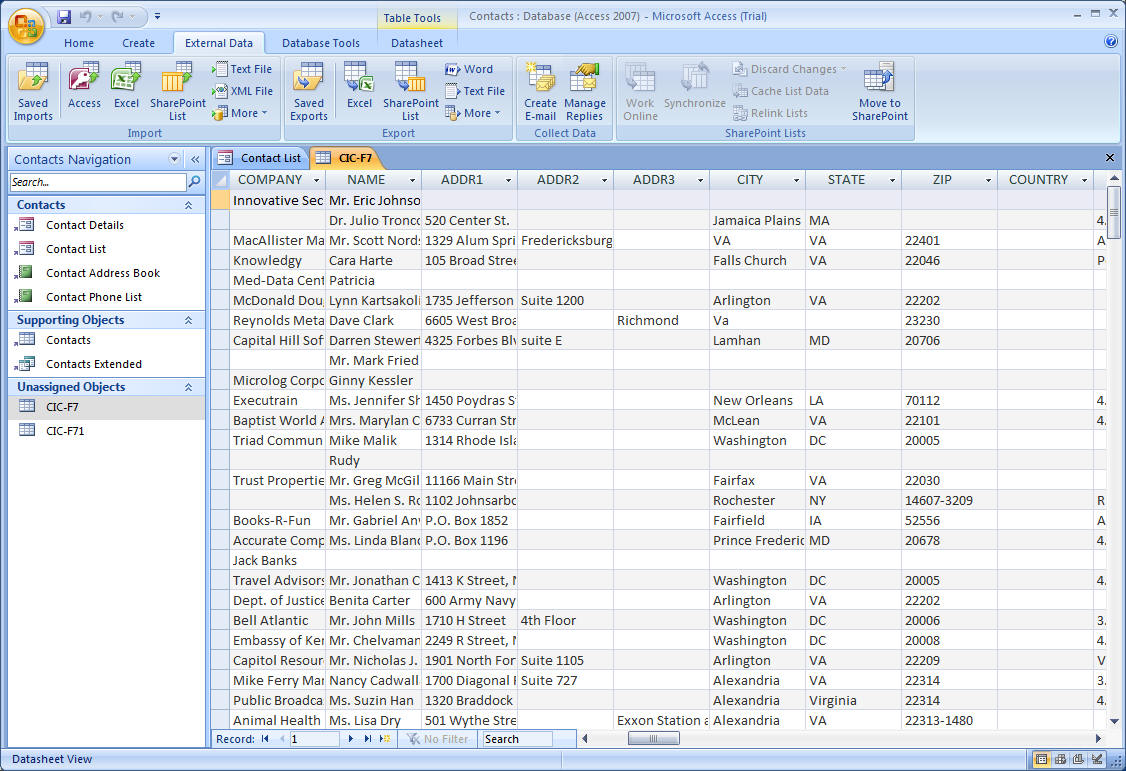This screenshot has width=1126, height=771.
Task: Export to Excel icon in Export group
Action: point(359,86)
